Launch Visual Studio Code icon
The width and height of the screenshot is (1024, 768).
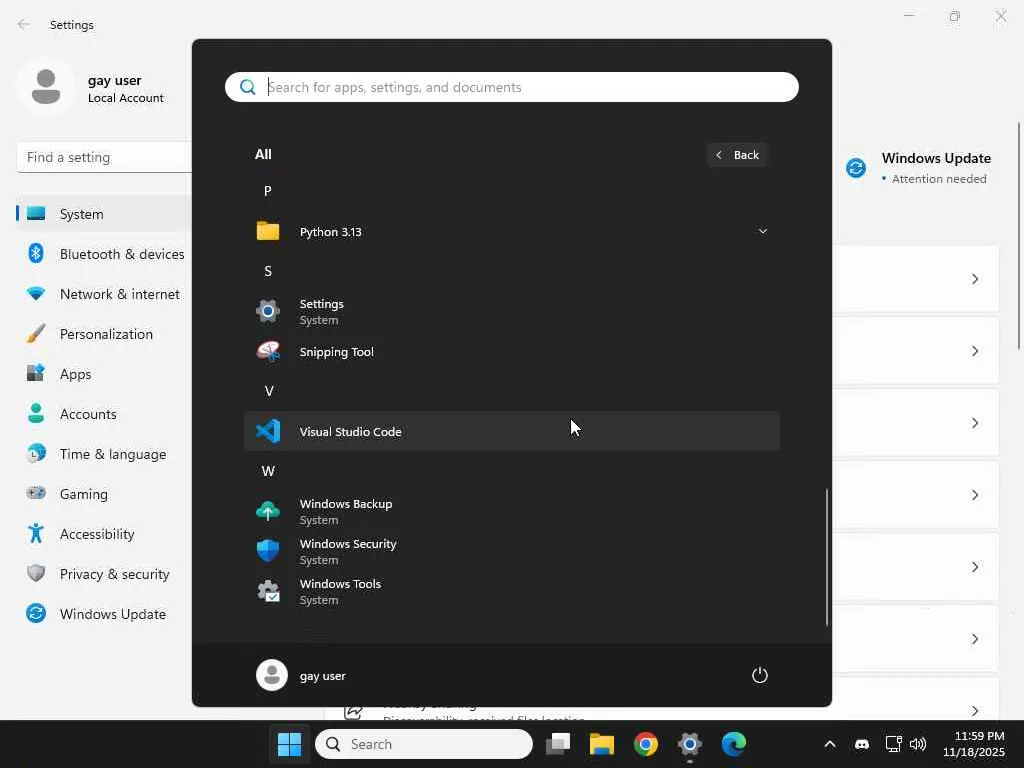(268, 431)
